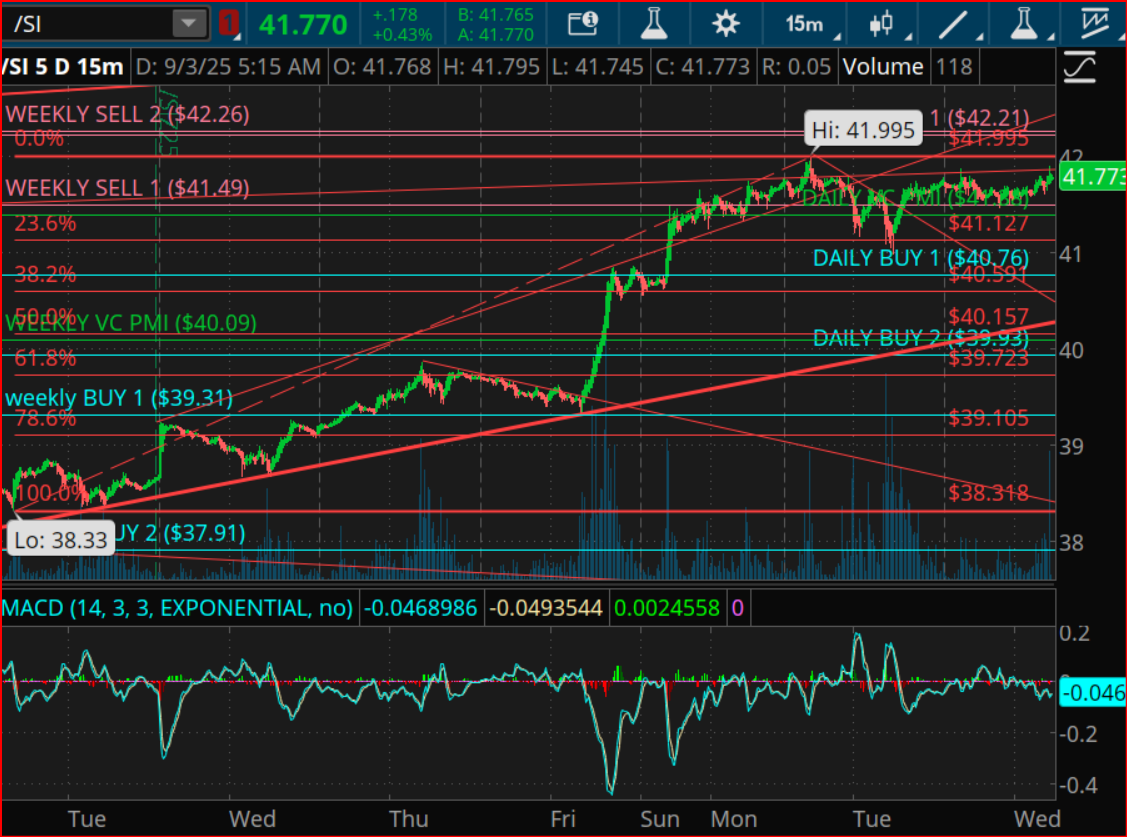Open Edit Studies flask icon

click(x=654, y=24)
